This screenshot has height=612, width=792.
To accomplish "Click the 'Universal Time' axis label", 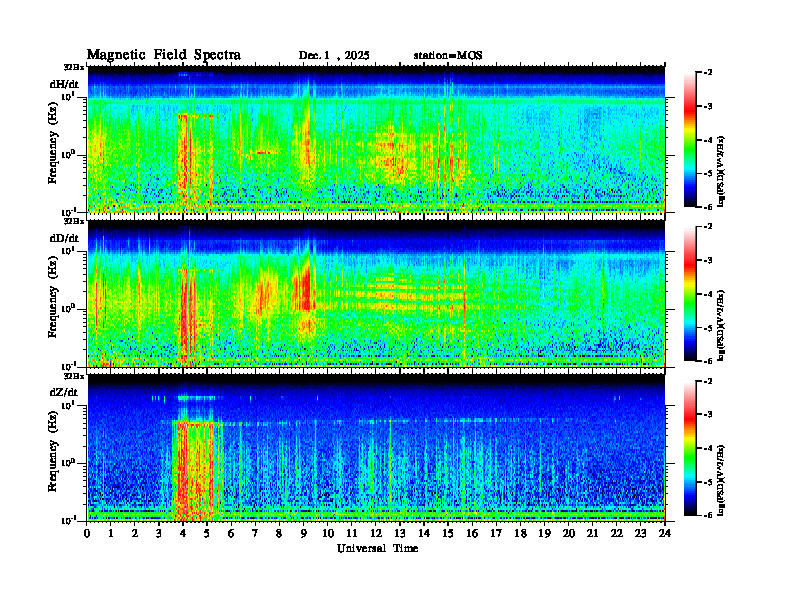I will coord(377,548).
